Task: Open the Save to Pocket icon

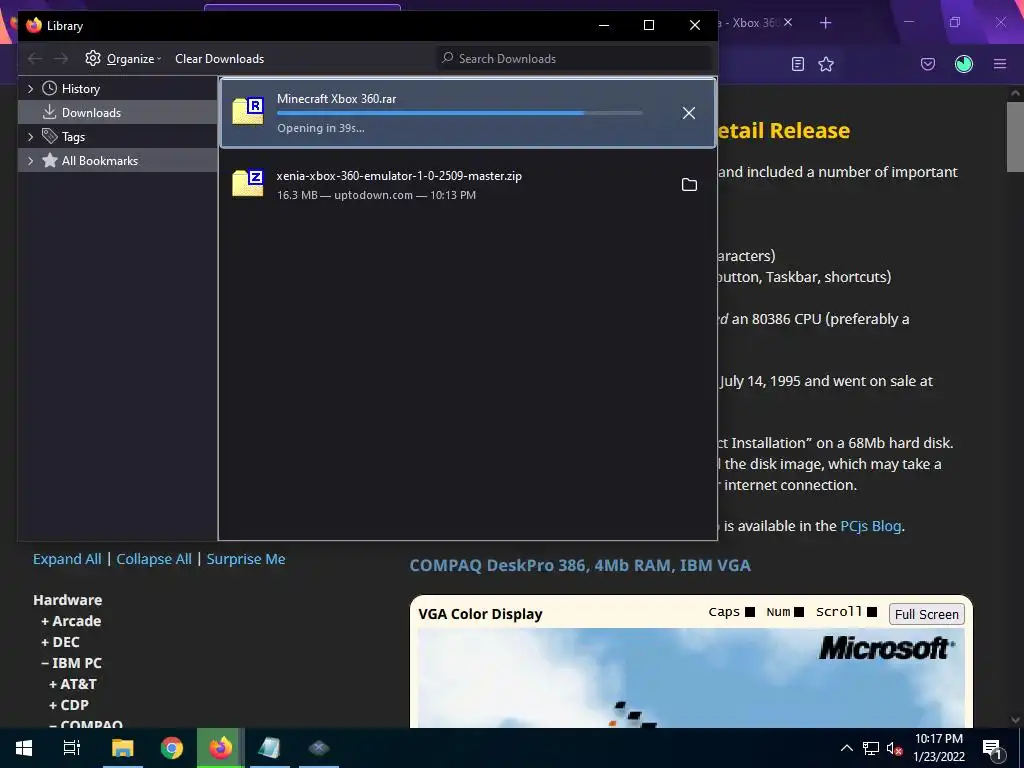Action: click(x=927, y=64)
